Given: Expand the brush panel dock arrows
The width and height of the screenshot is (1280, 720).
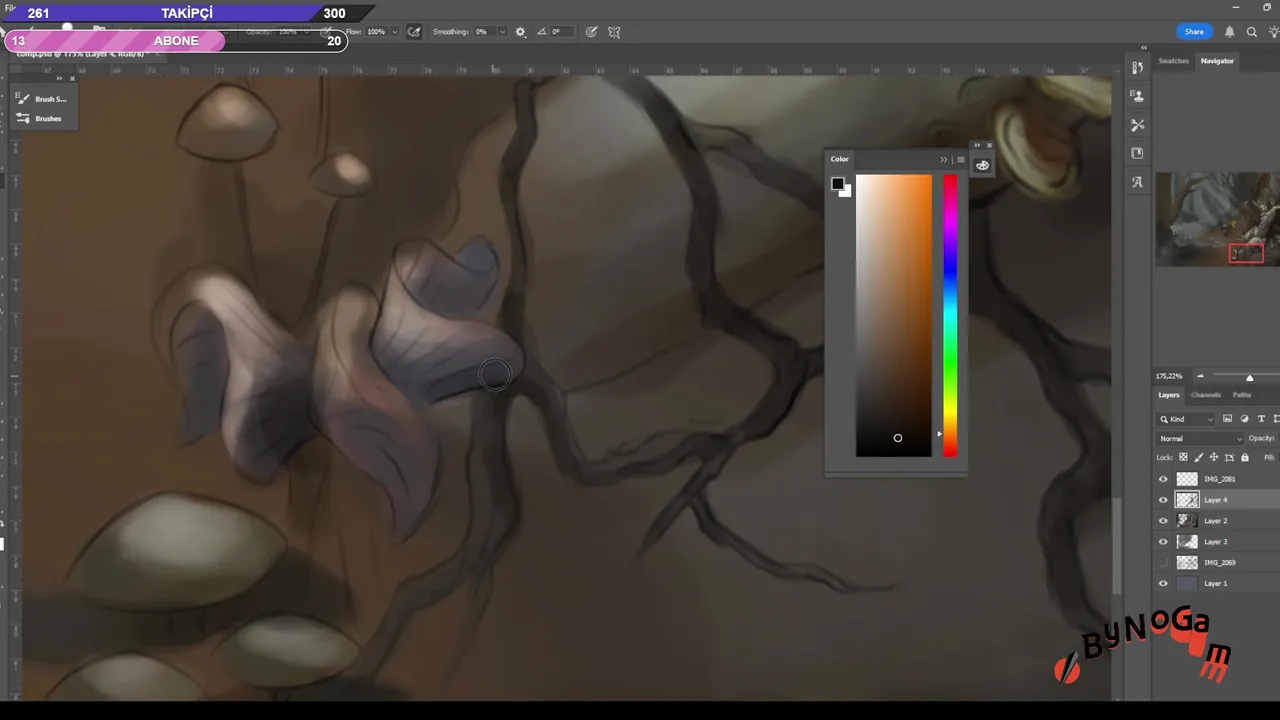Looking at the screenshot, I should click(x=59, y=78).
